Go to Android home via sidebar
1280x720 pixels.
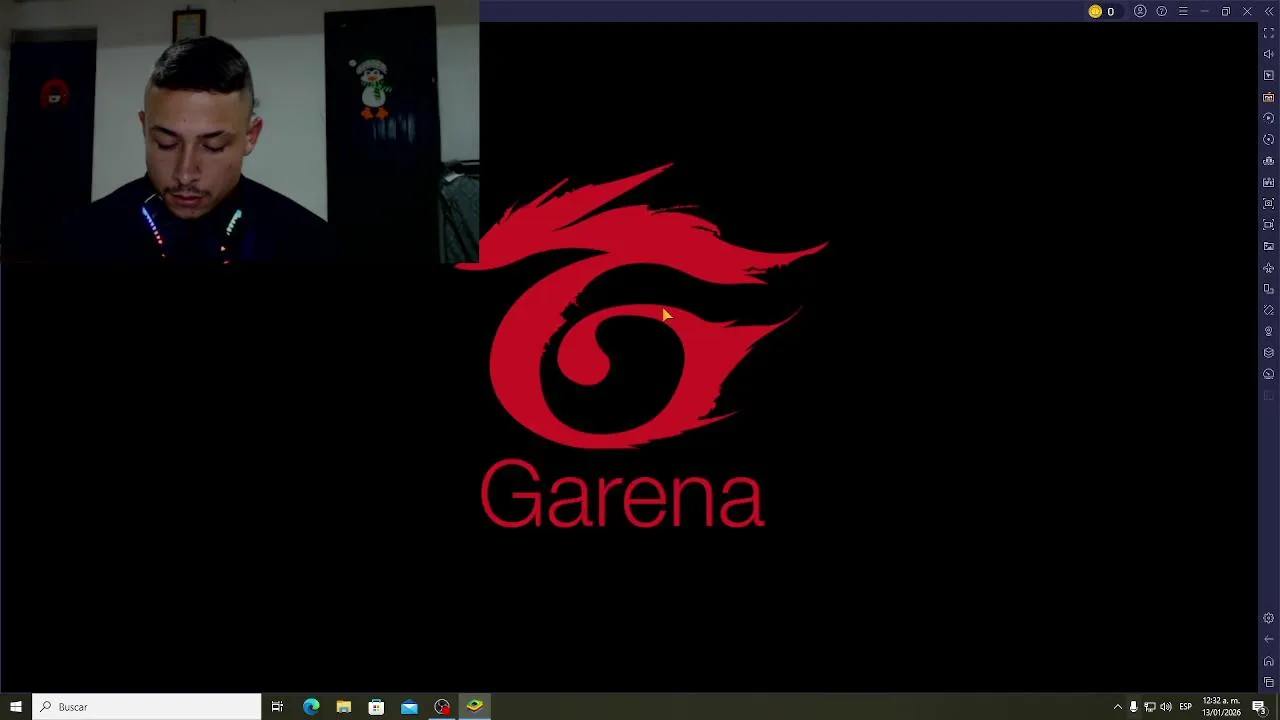point(1269,661)
